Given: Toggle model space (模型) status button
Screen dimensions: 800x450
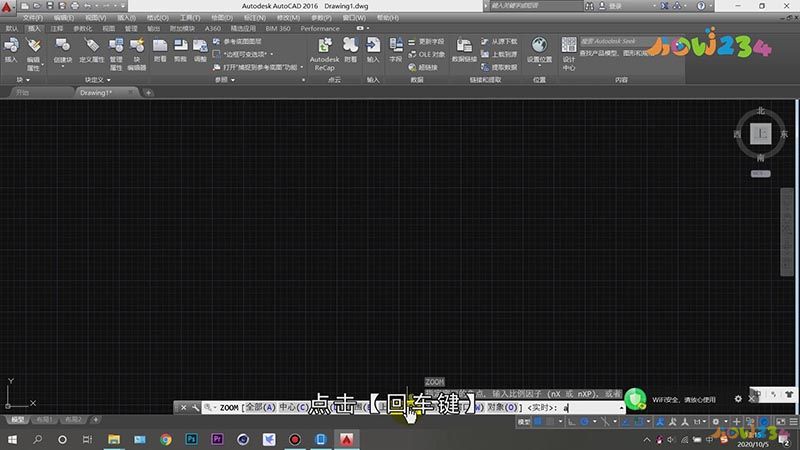Looking at the screenshot, I should click(524, 422).
